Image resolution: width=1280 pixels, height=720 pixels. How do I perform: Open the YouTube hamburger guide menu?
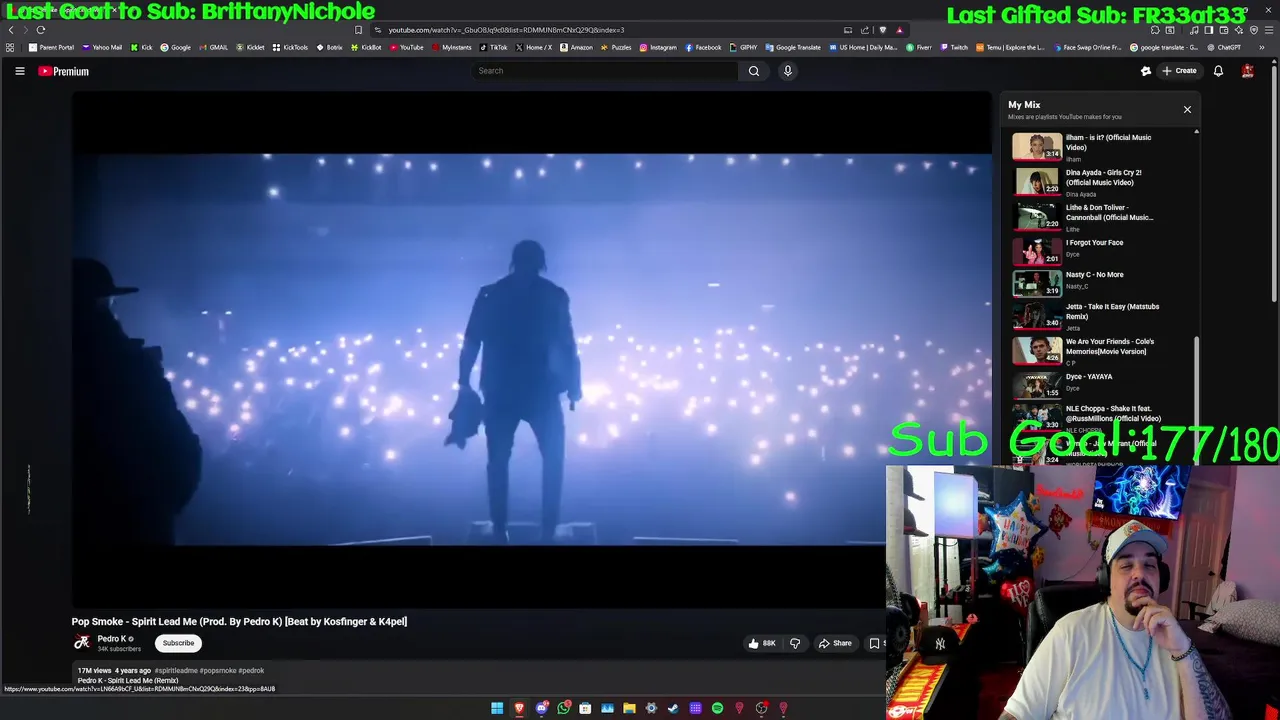point(19,71)
